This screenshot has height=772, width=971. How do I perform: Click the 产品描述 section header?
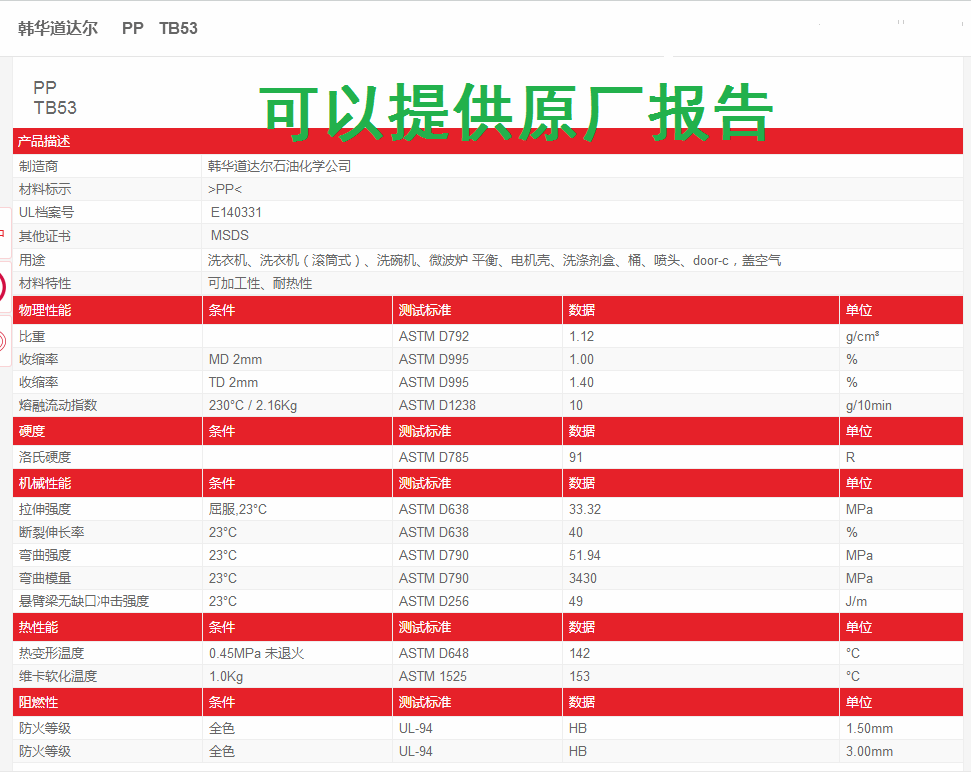(43, 141)
